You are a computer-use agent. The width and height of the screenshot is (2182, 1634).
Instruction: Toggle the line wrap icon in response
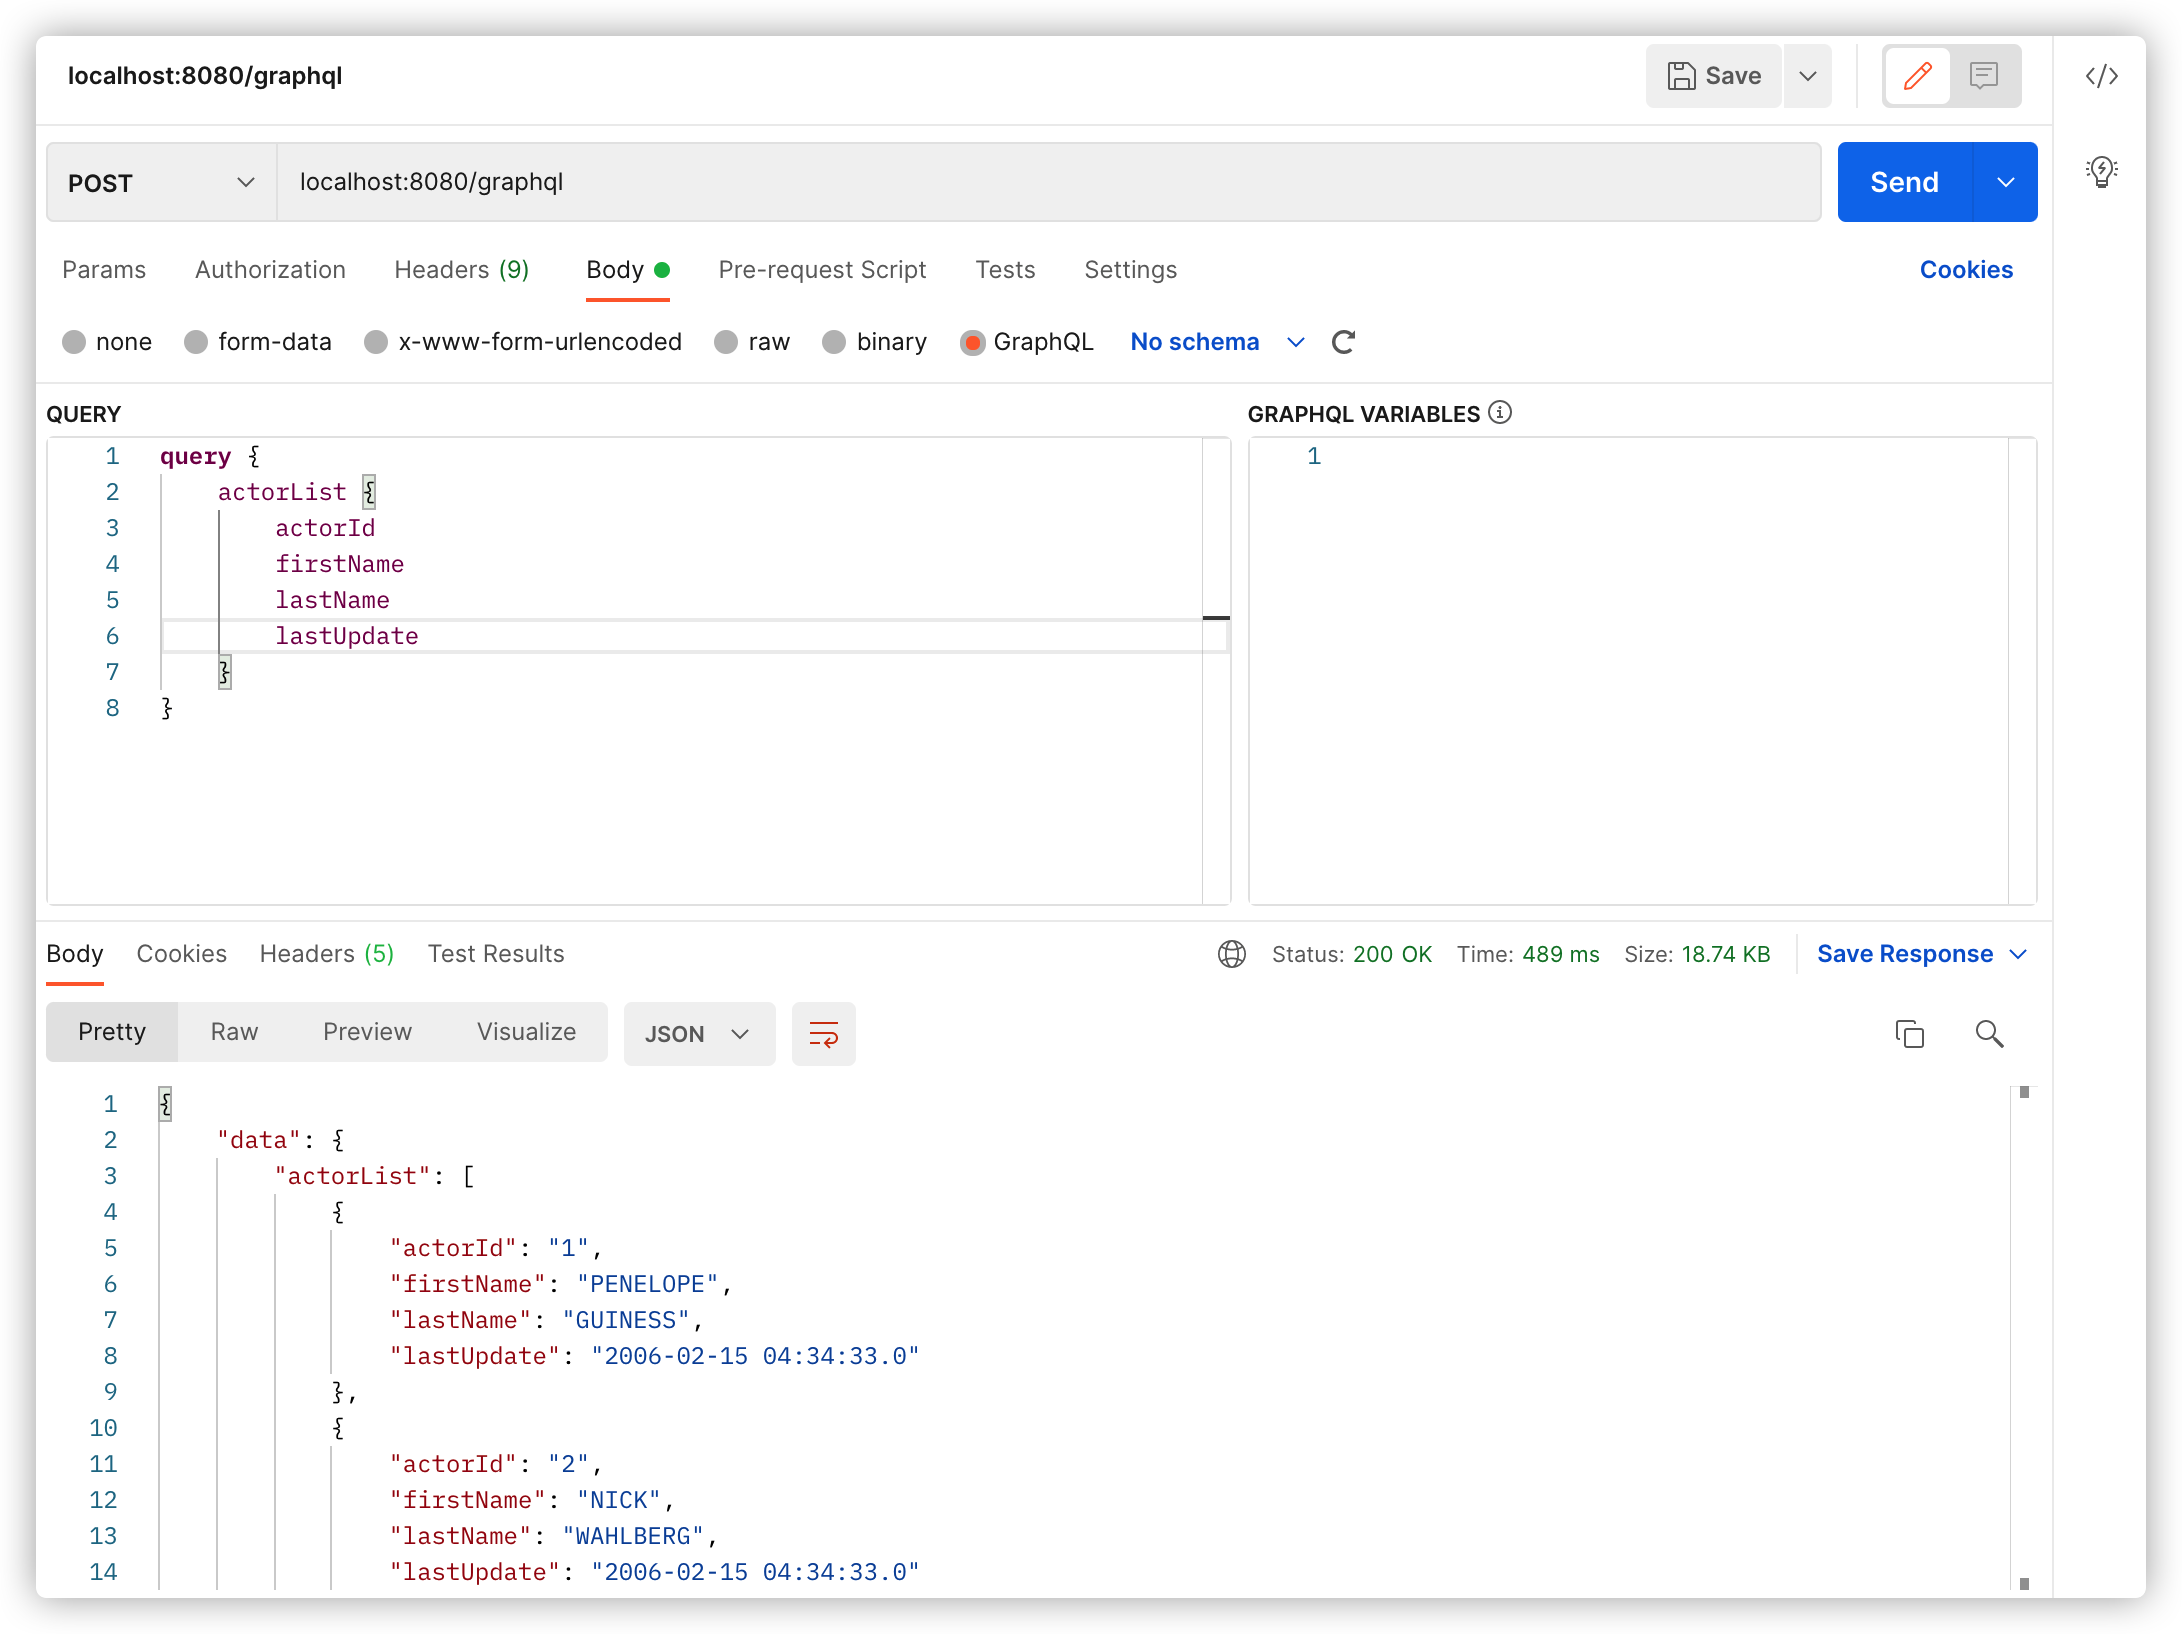click(823, 1033)
